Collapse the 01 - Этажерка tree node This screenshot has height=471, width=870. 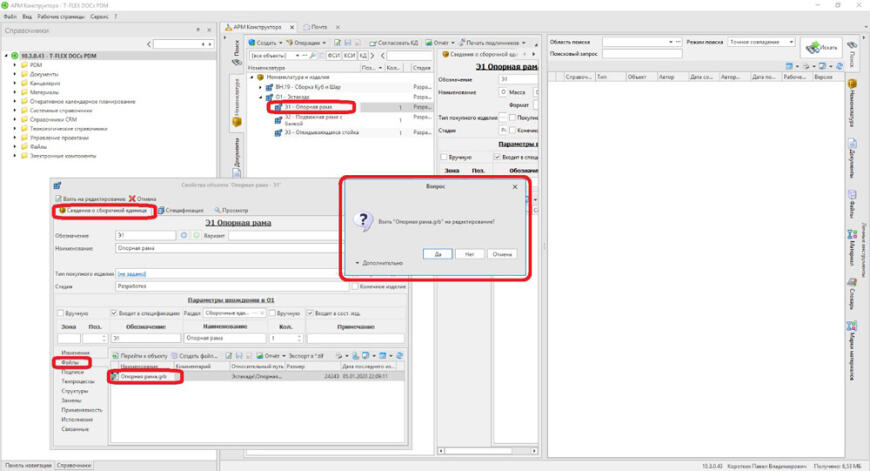coord(260,97)
